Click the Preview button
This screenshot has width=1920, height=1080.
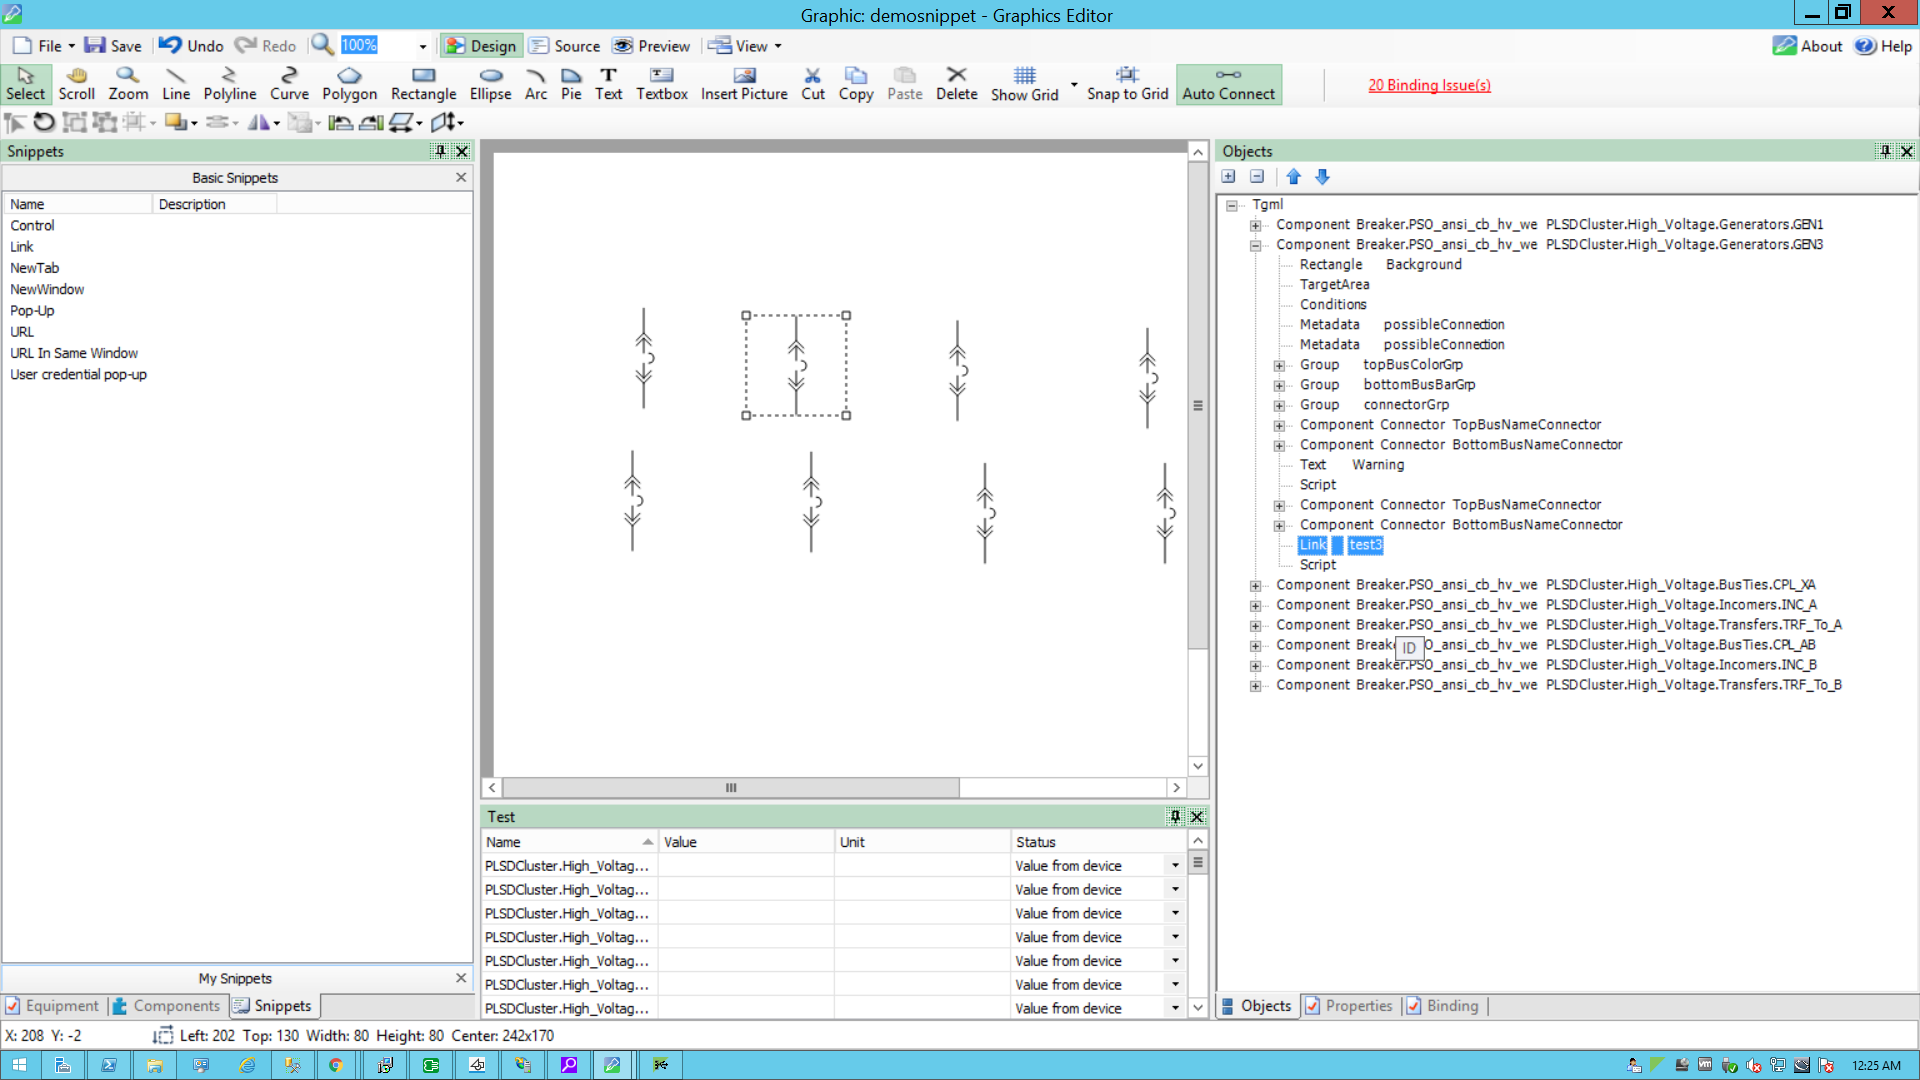(x=652, y=46)
